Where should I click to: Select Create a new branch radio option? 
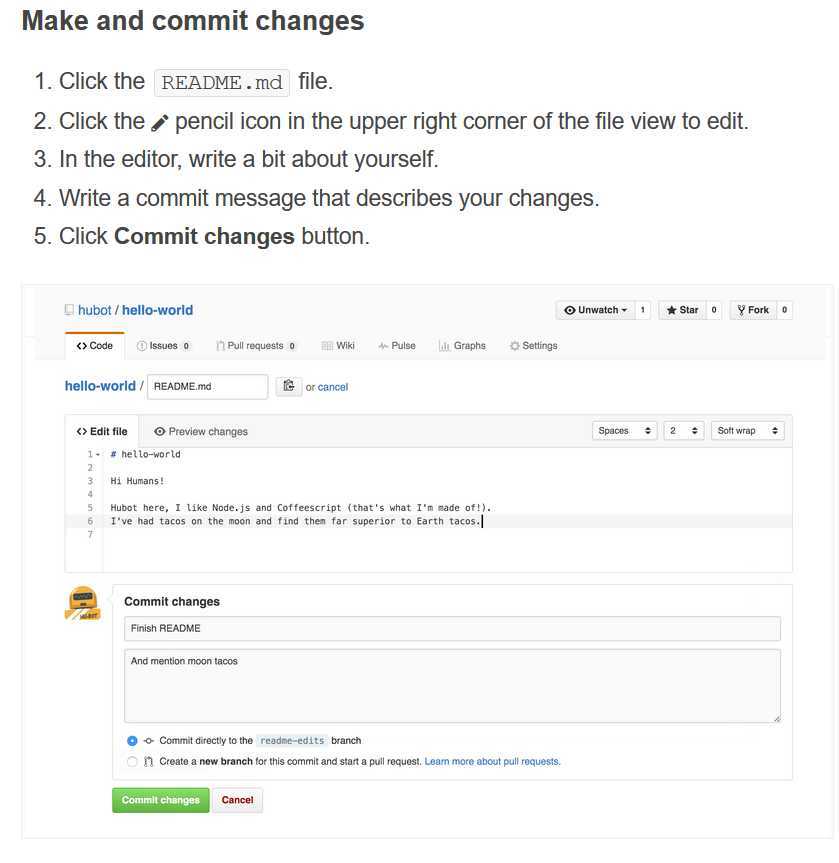[132, 762]
